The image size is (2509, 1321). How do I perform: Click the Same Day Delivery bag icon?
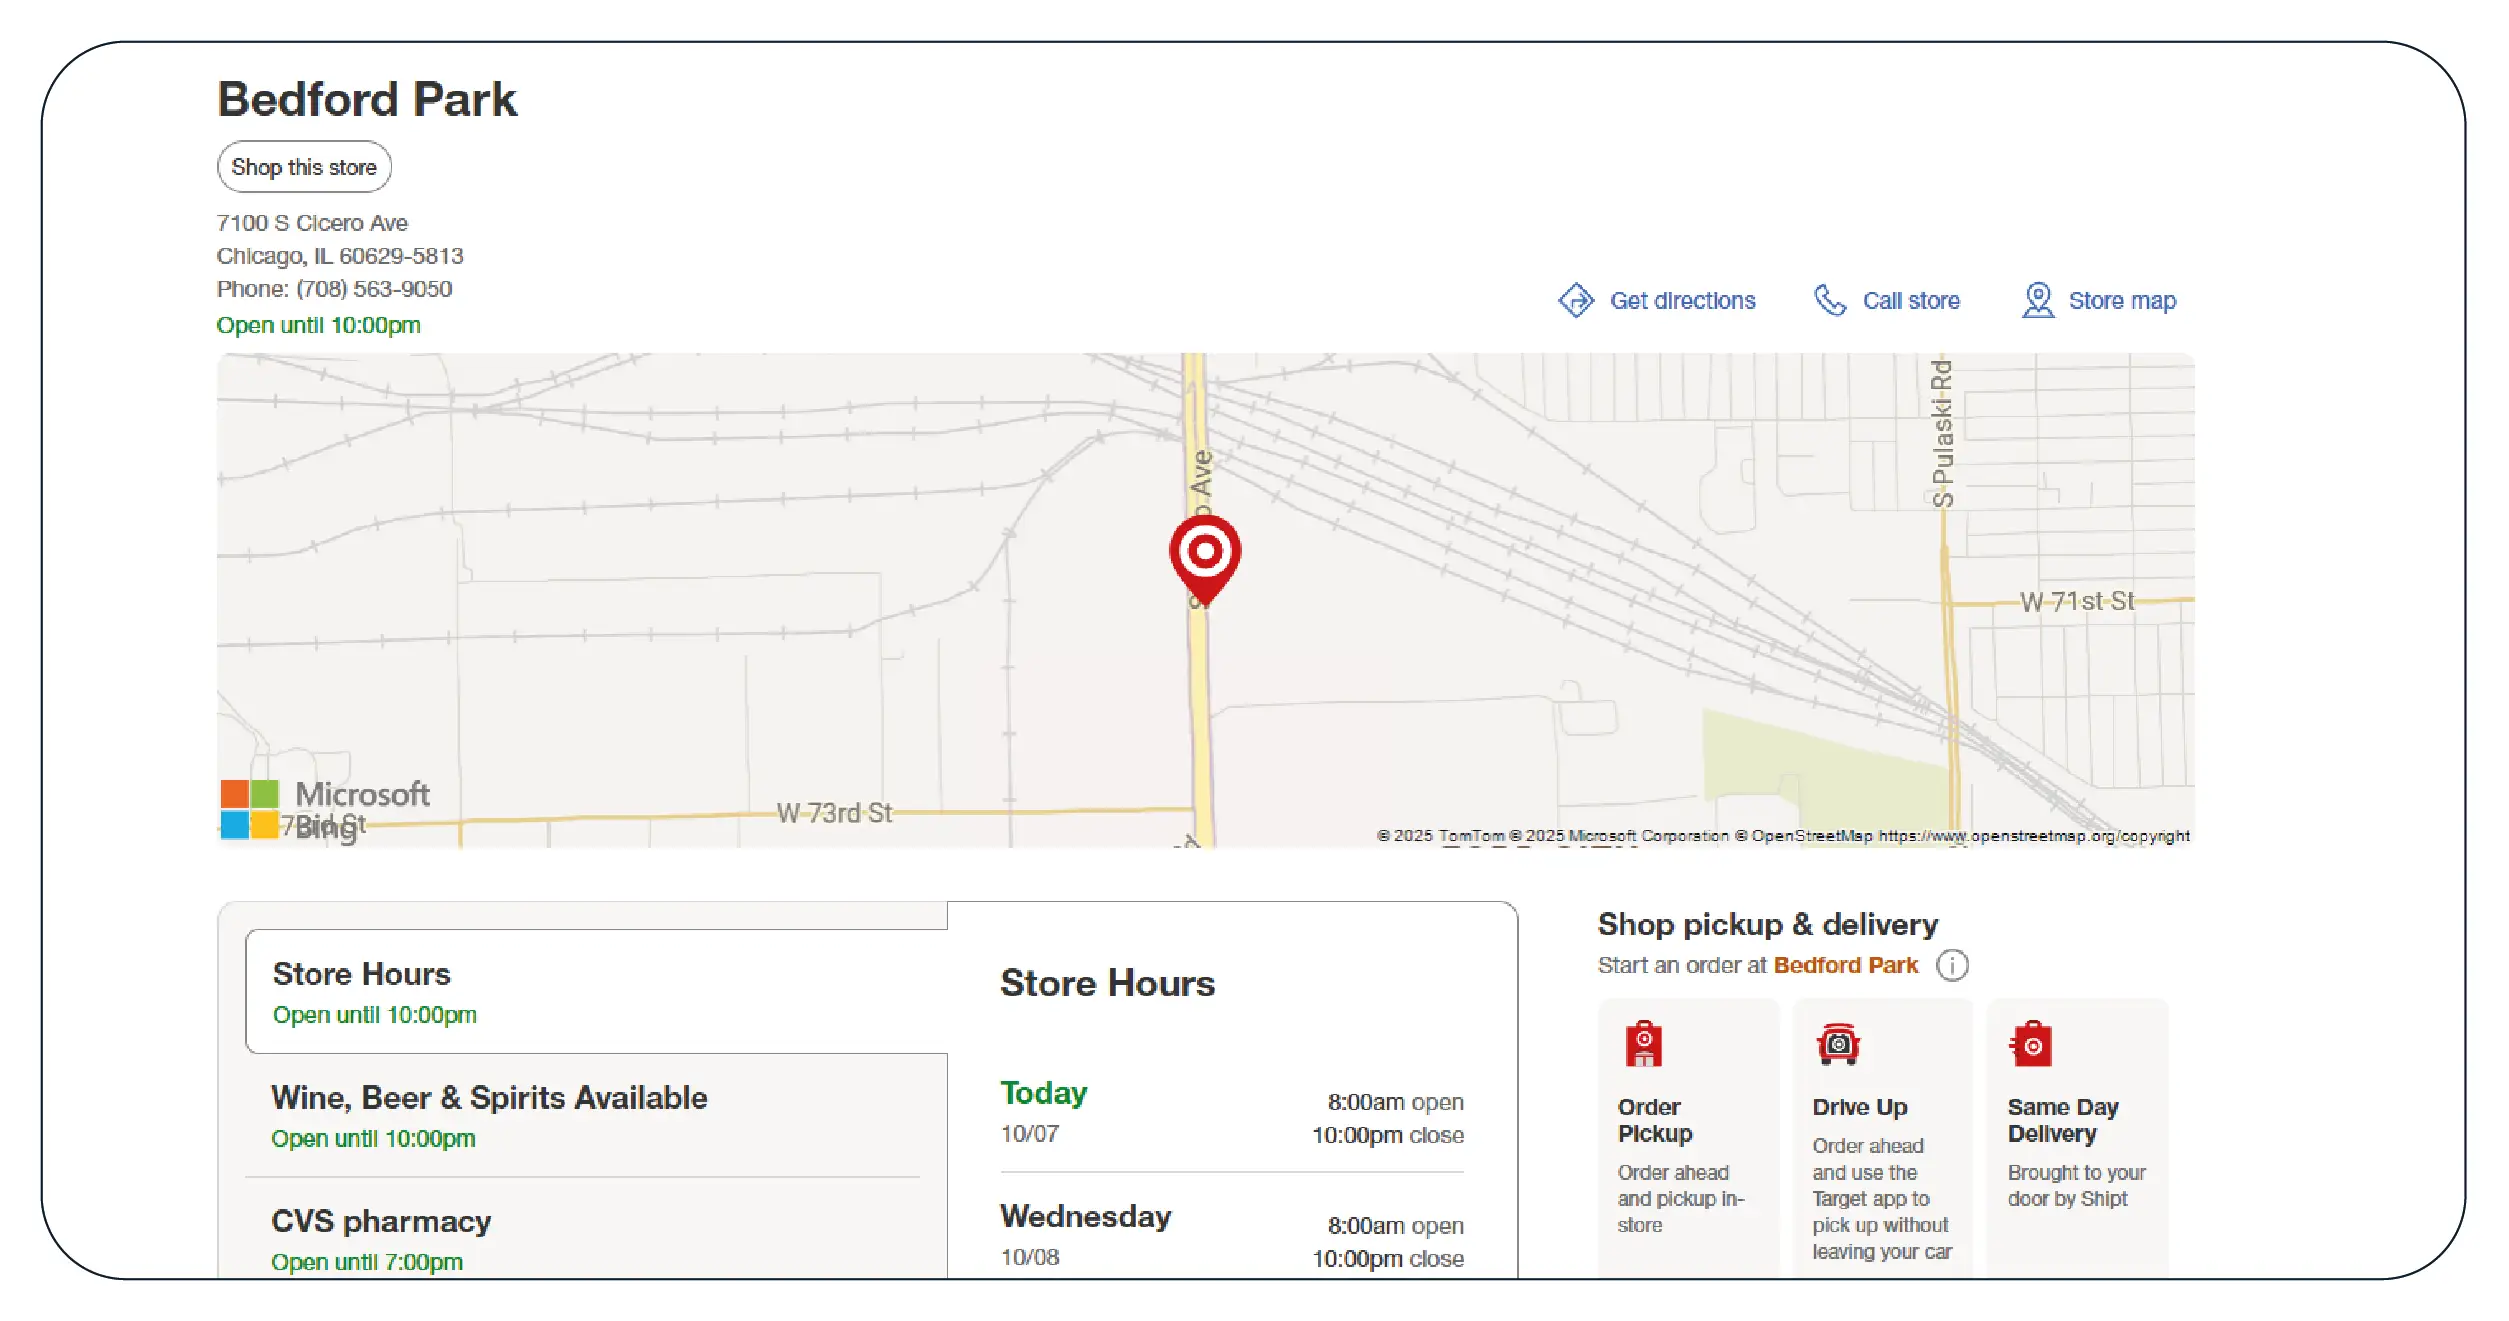(x=2031, y=1045)
